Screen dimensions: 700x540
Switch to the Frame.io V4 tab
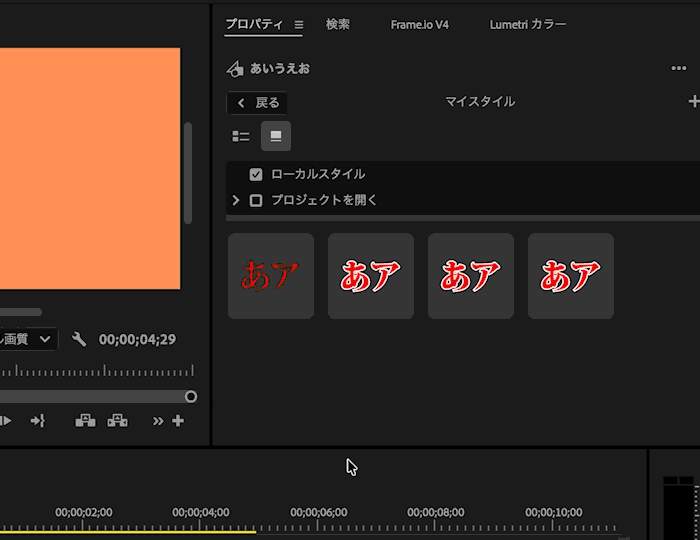(419, 25)
